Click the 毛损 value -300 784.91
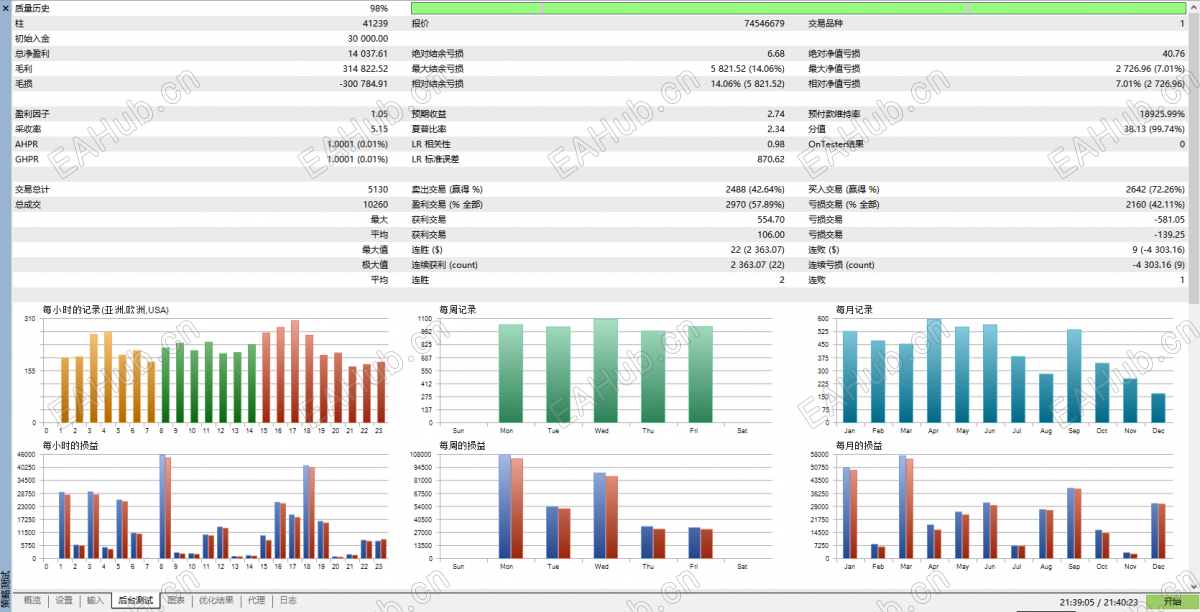Image resolution: width=1200 pixels, height=612 pixels. (x=364, y=83)
